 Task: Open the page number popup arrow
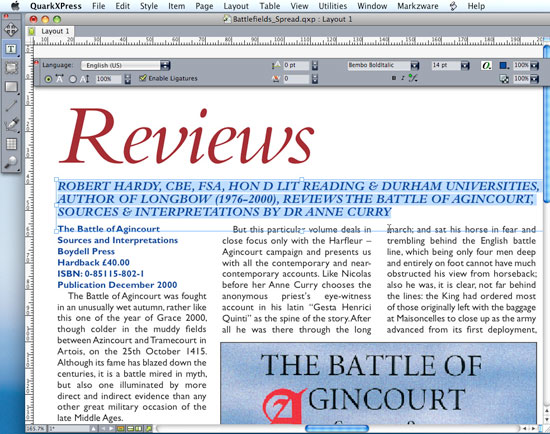click(x=93, y=429)
